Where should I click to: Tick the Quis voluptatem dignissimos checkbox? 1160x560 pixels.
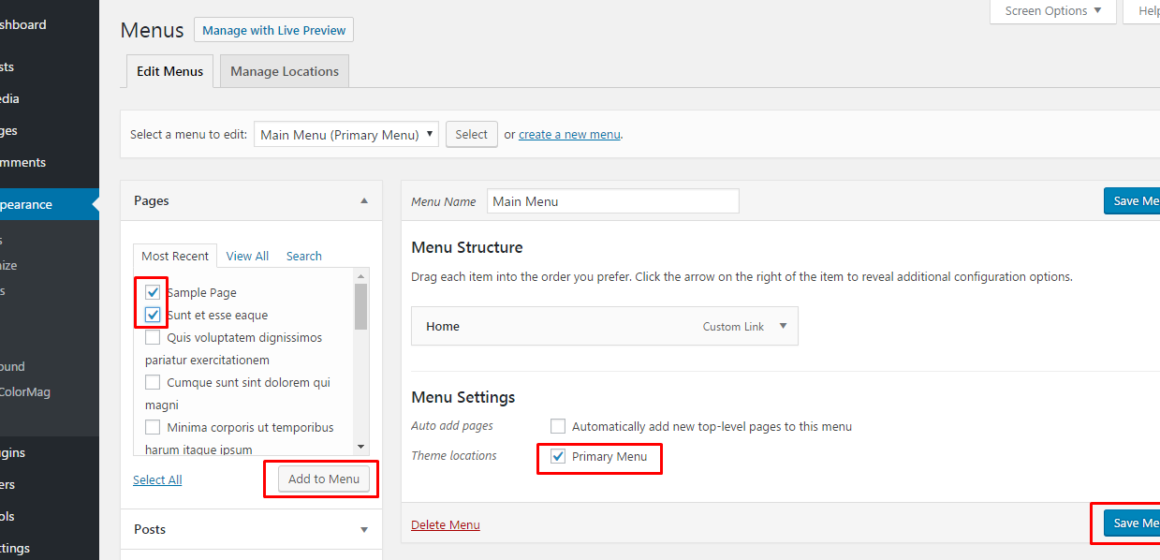pos(153,337)
